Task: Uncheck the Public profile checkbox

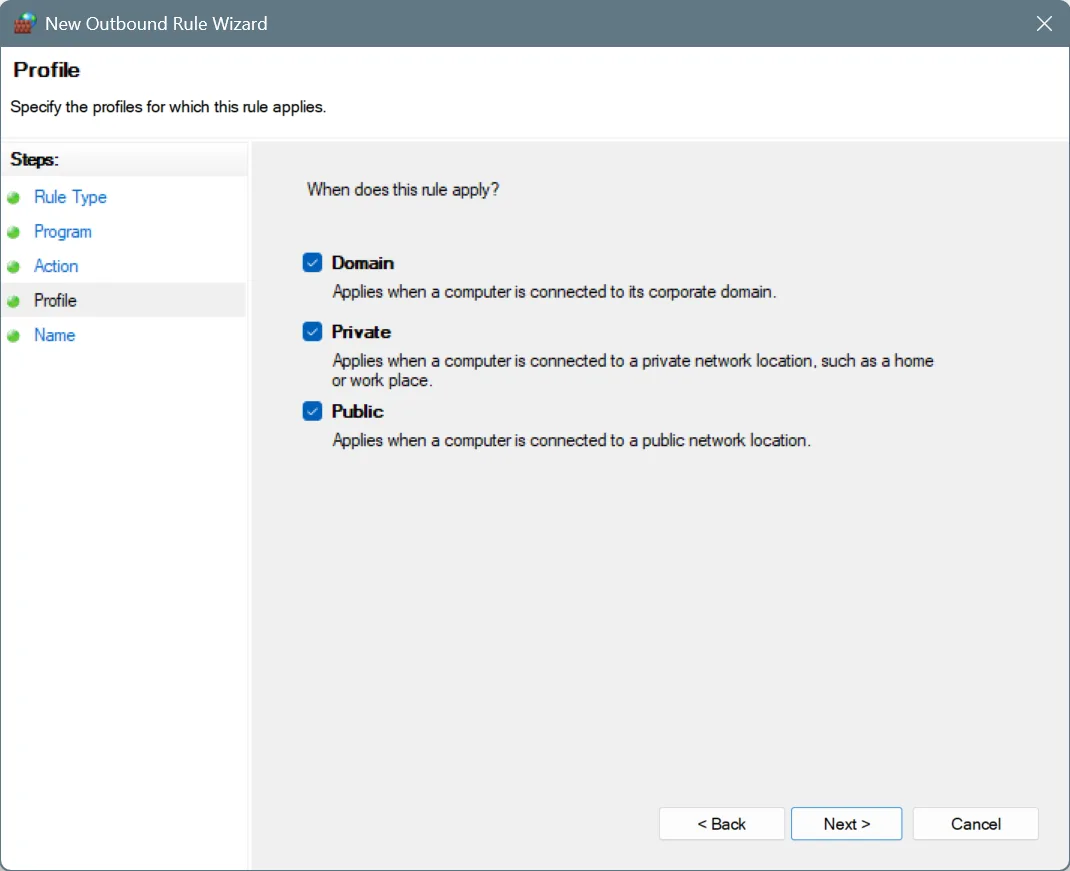Action: [313, 411]
